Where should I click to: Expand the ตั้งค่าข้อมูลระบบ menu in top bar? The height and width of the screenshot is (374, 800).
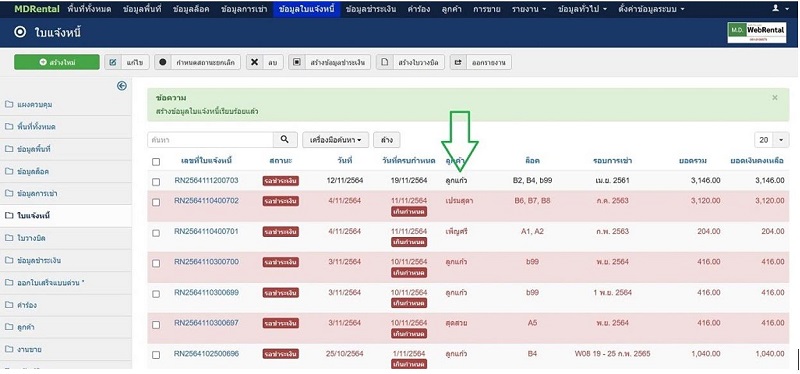(x=651, y=9)
